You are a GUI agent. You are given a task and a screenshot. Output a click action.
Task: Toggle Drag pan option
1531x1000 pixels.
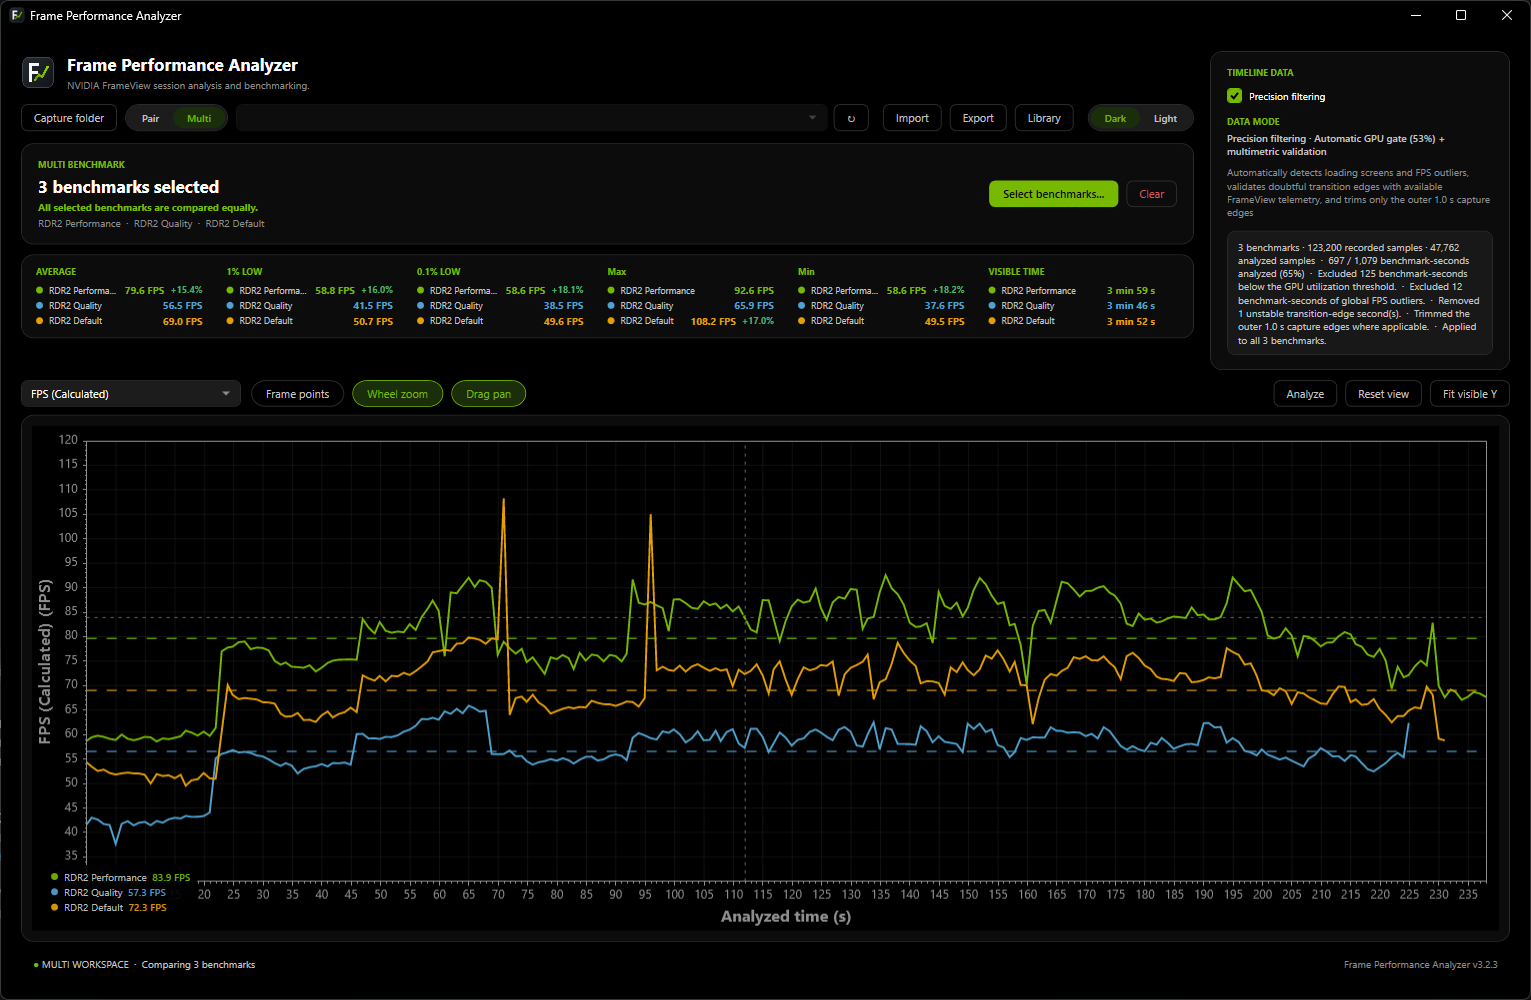pos(488,394)
